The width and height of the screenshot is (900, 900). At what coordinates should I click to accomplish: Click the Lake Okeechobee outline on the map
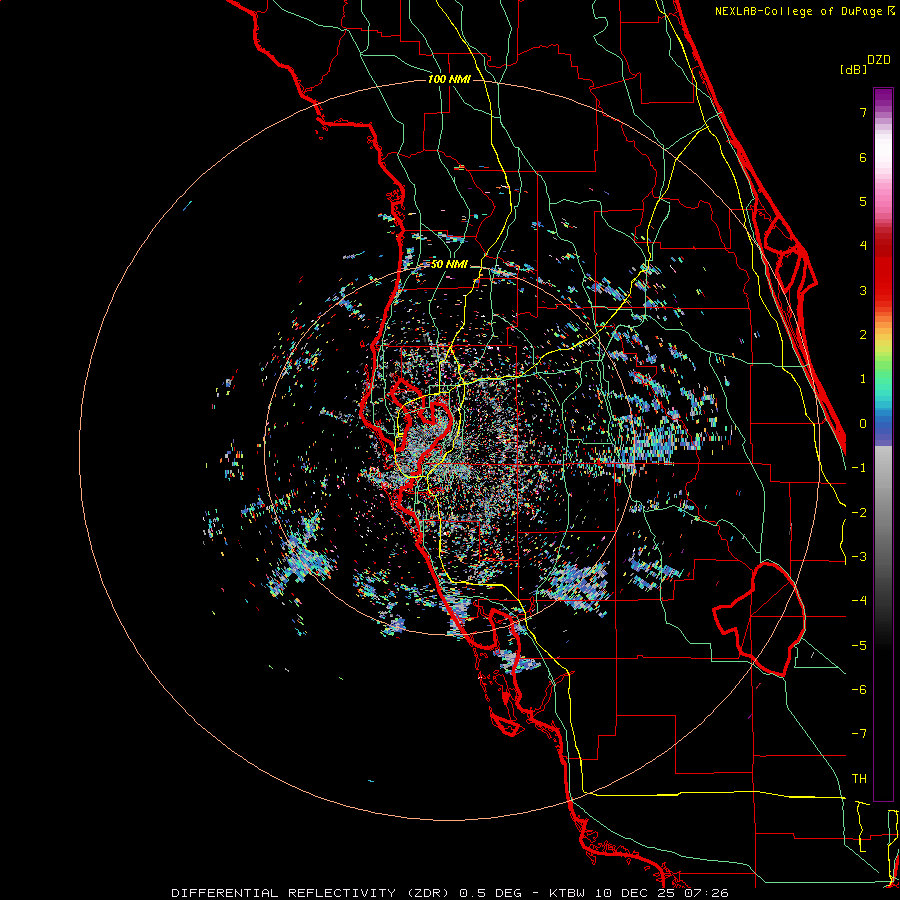pos(759,619)
